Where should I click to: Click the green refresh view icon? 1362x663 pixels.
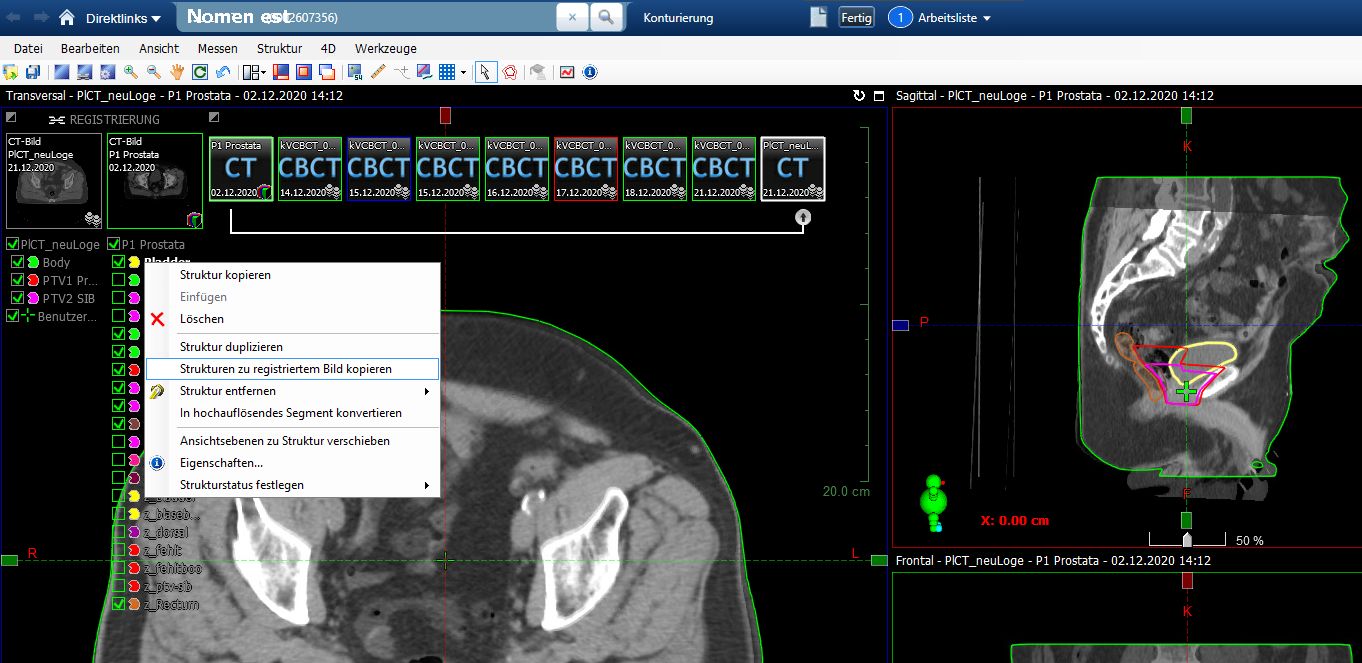(200, 72)
